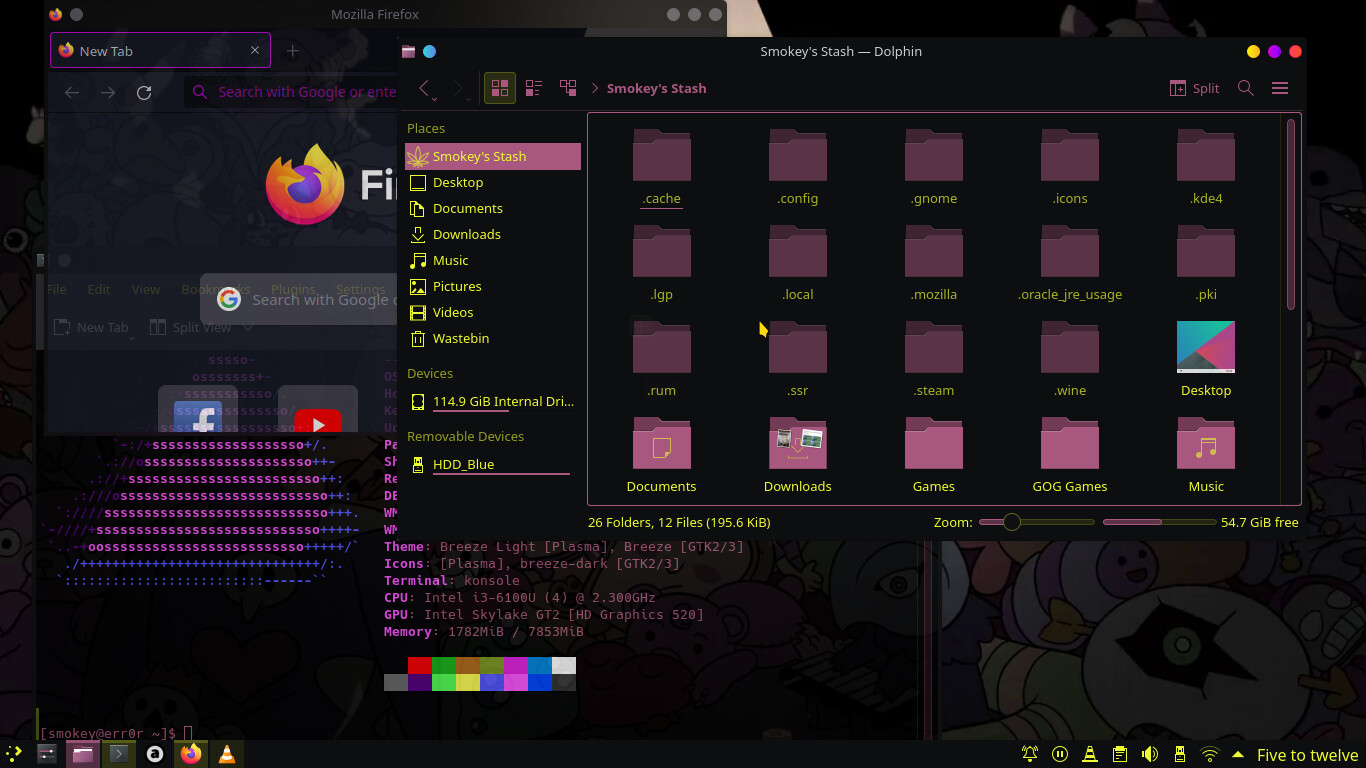The height and width of the screenshot is (768, 1366).
Task: Switch Dolphin to Compact view mode
Action: (533, 88)
